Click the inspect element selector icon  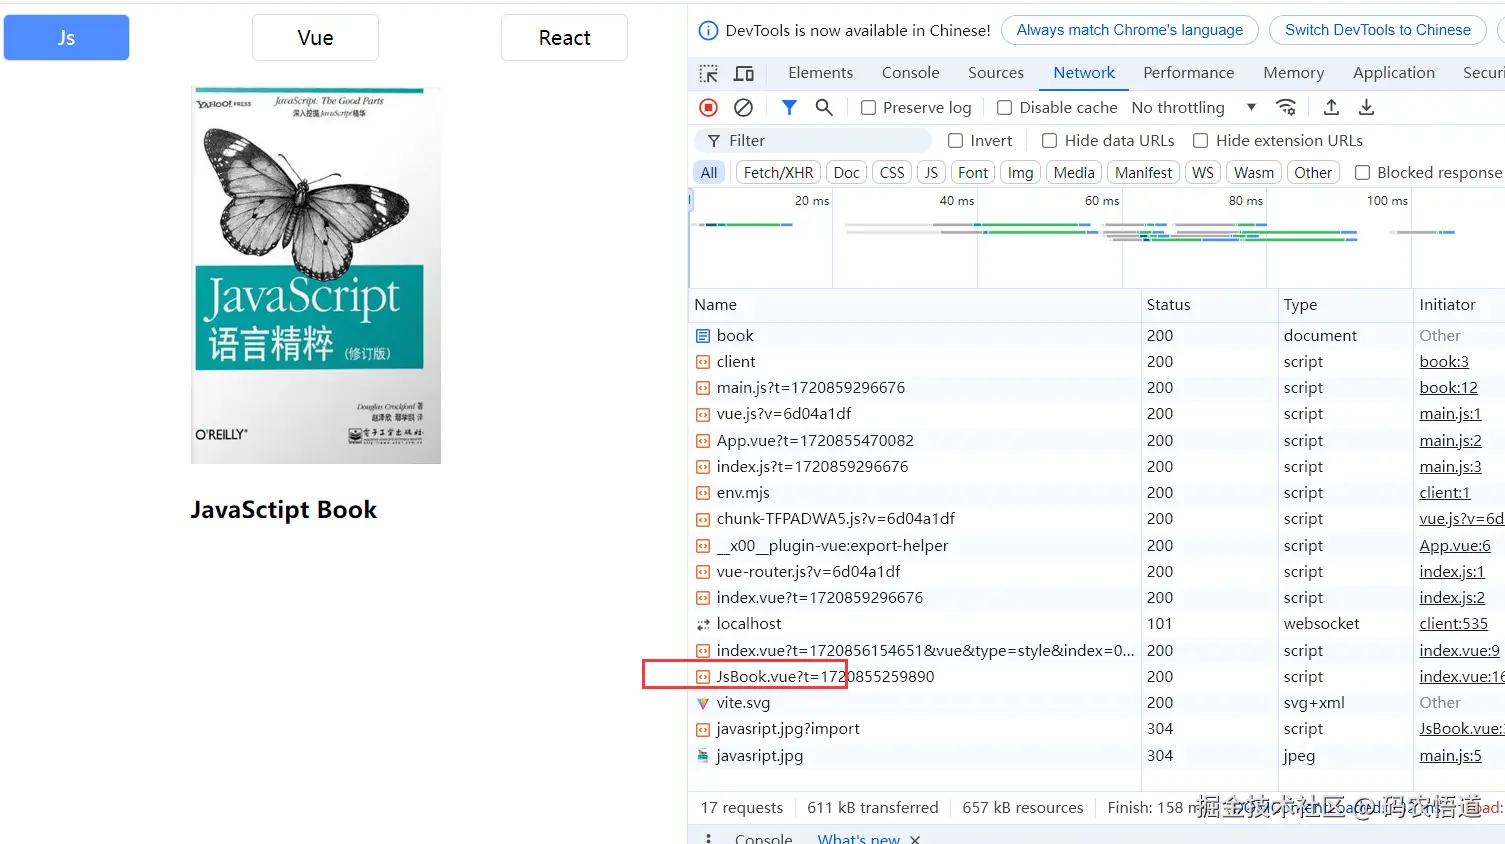point(709,73)
